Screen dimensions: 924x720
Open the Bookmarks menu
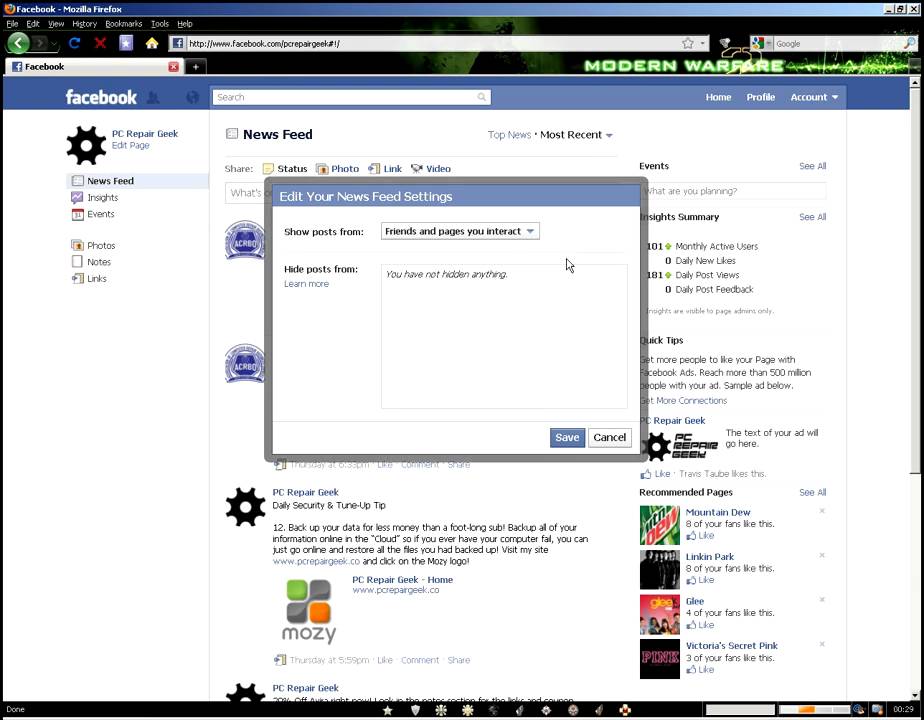pos(124,24)
